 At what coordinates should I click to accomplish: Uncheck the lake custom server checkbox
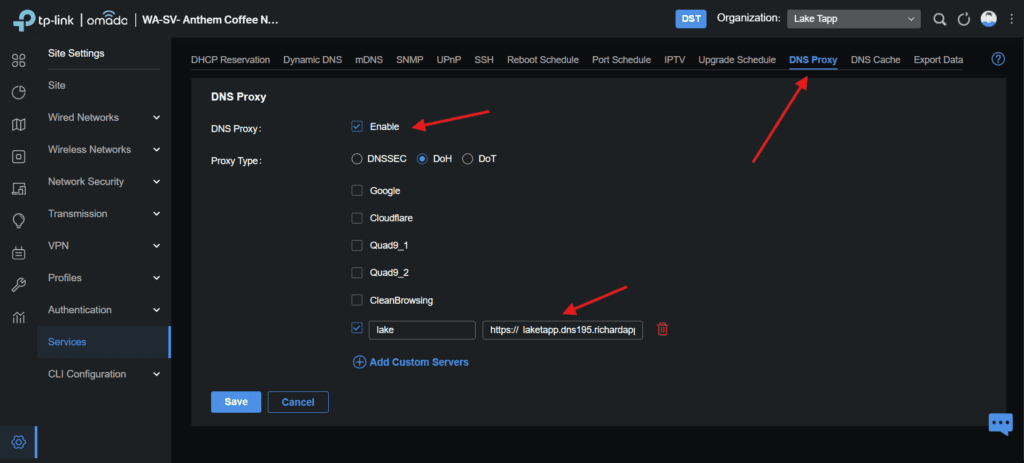pos(357,328)
